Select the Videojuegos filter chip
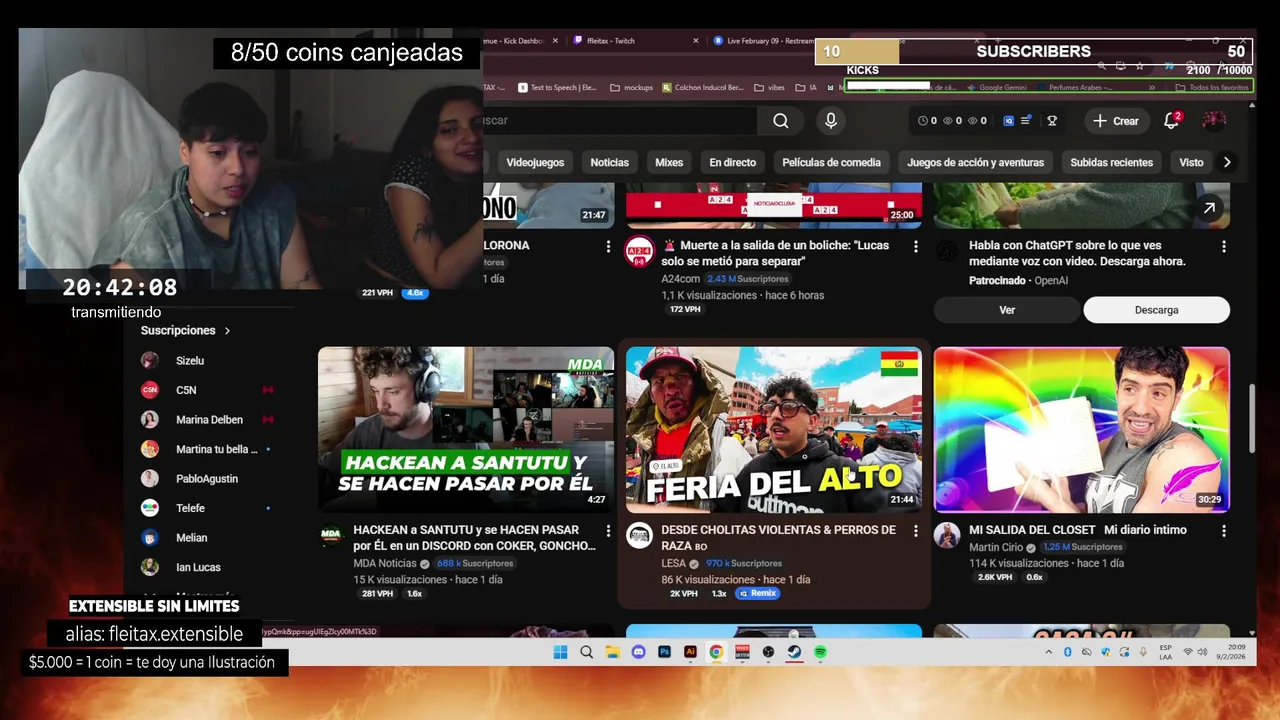The image size is (1280, 720). pyautogui.click(x=534, y=162)
